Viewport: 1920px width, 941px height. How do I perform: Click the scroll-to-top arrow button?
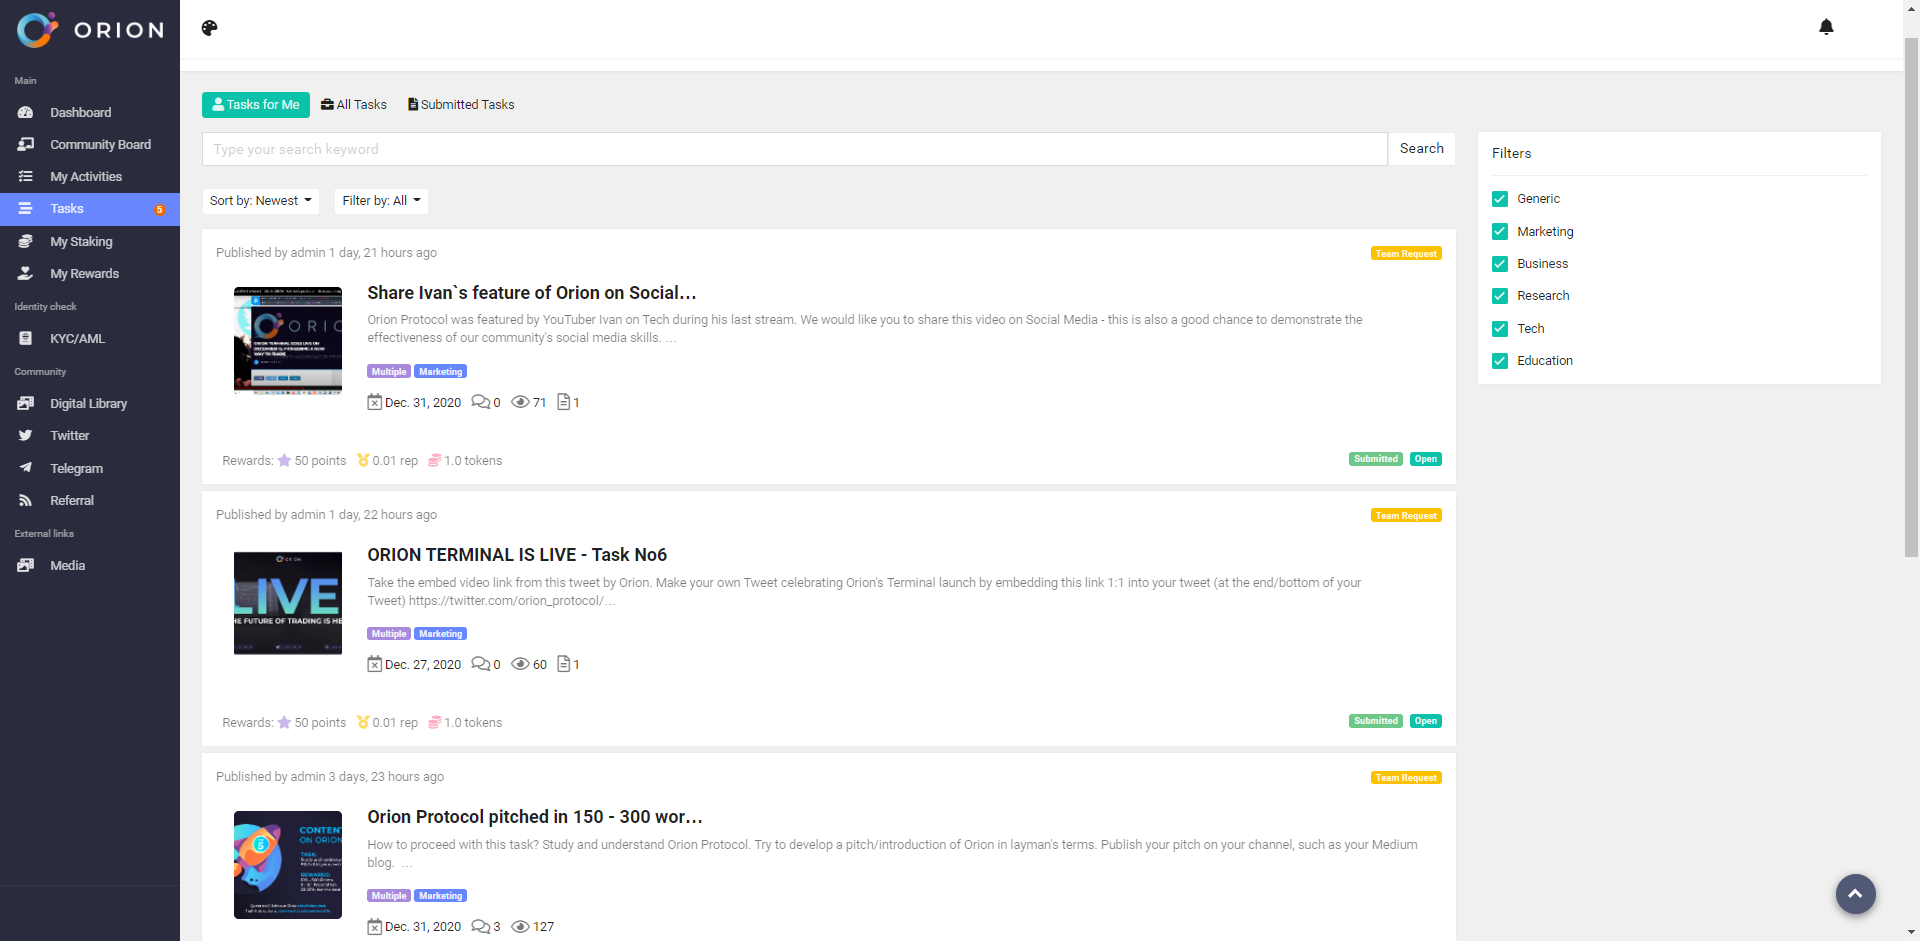pyautogui.click(x=1855, y=894)
